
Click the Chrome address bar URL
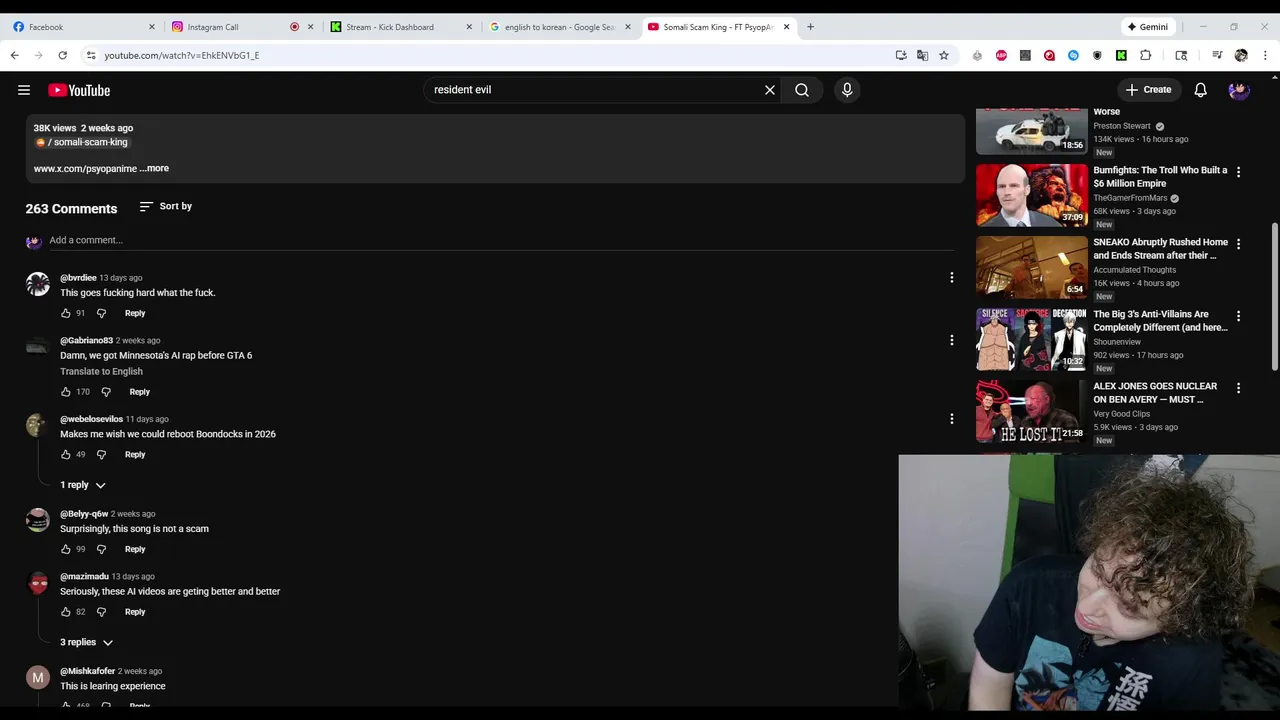(x=181, y=55)
